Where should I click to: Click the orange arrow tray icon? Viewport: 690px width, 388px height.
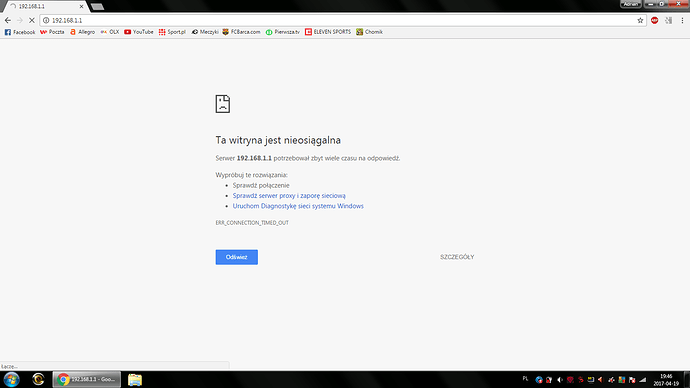pyautogui.click(x=601, y=380)
